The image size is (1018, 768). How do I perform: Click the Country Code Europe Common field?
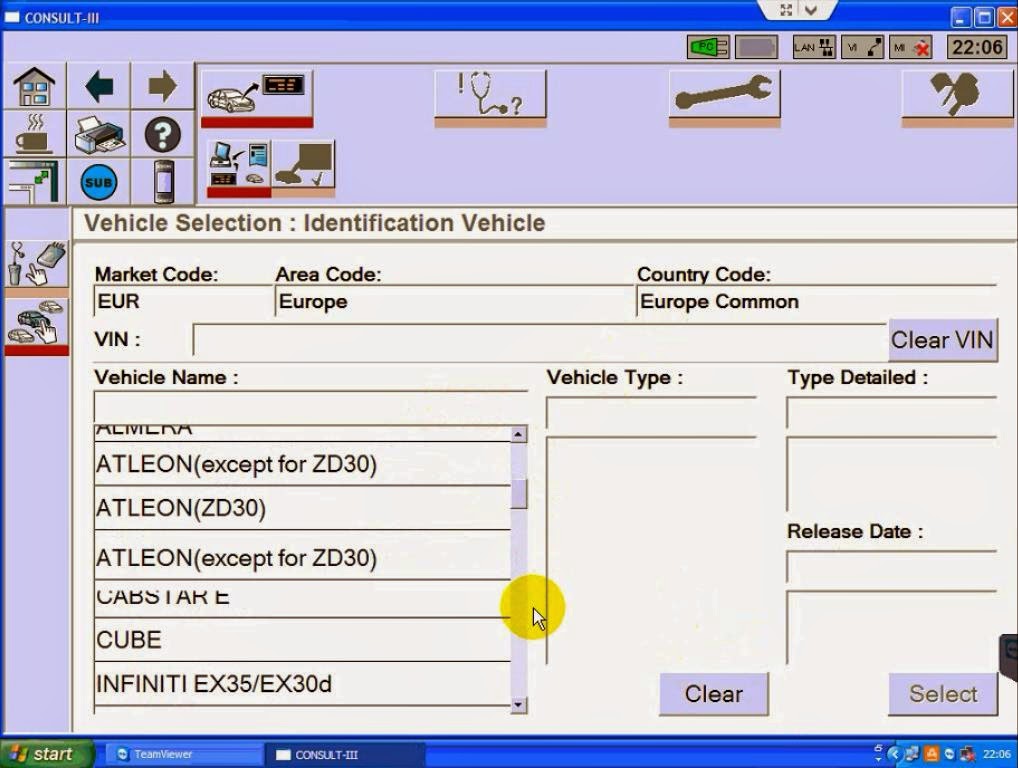pyautogui.click(x=817, y=302)
